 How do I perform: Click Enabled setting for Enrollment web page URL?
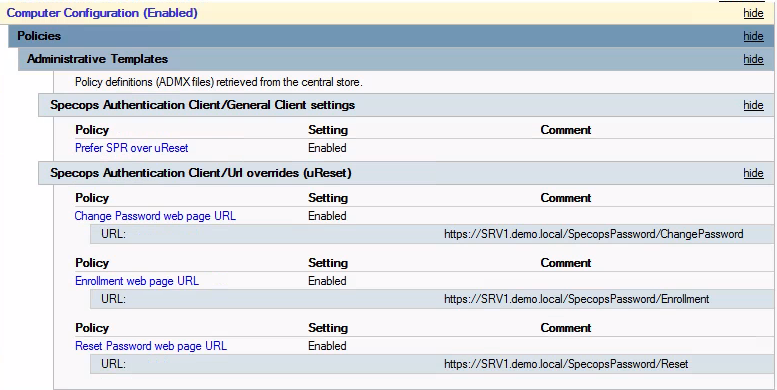tap(327, 281)
